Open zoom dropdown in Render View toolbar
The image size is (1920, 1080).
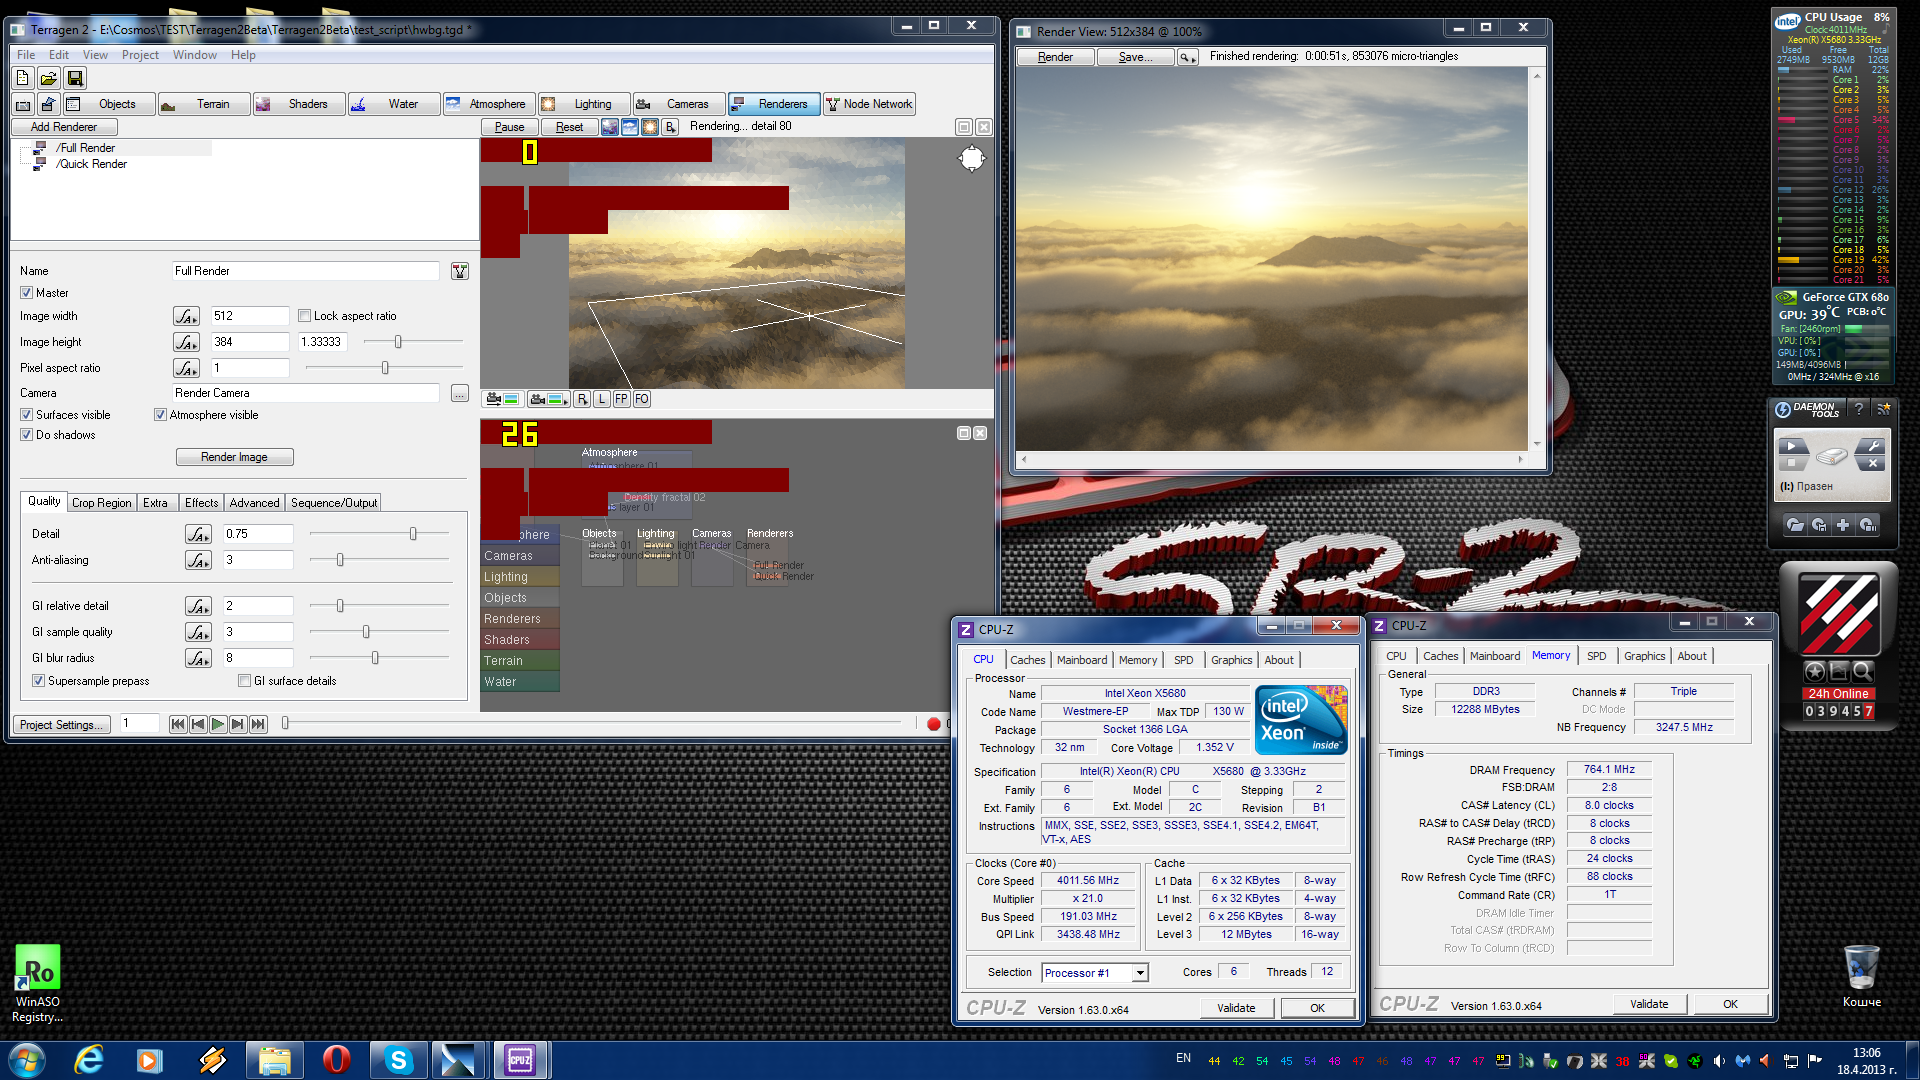pyautogui.click(x=1187, y=57)
